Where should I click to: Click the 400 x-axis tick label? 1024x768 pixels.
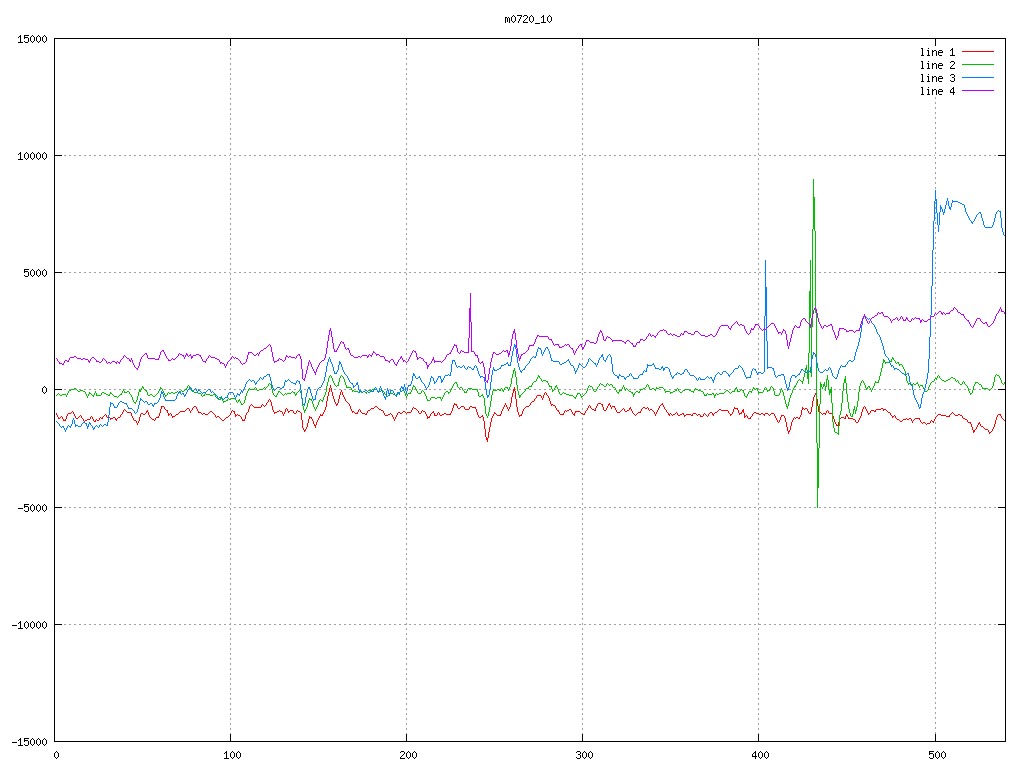[759, 755]
